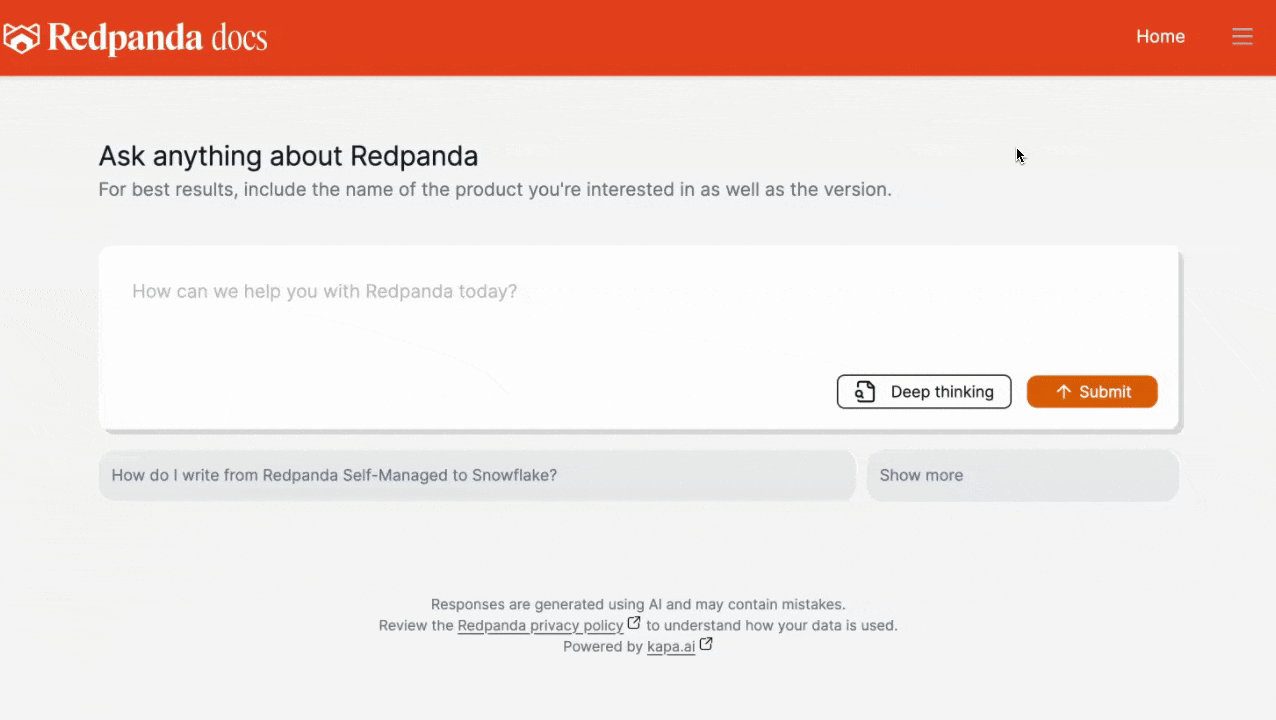Click 'Responses are generated using AI' text
The width and height of the screenshot is (1276, 720).
[x=638, y=604]
